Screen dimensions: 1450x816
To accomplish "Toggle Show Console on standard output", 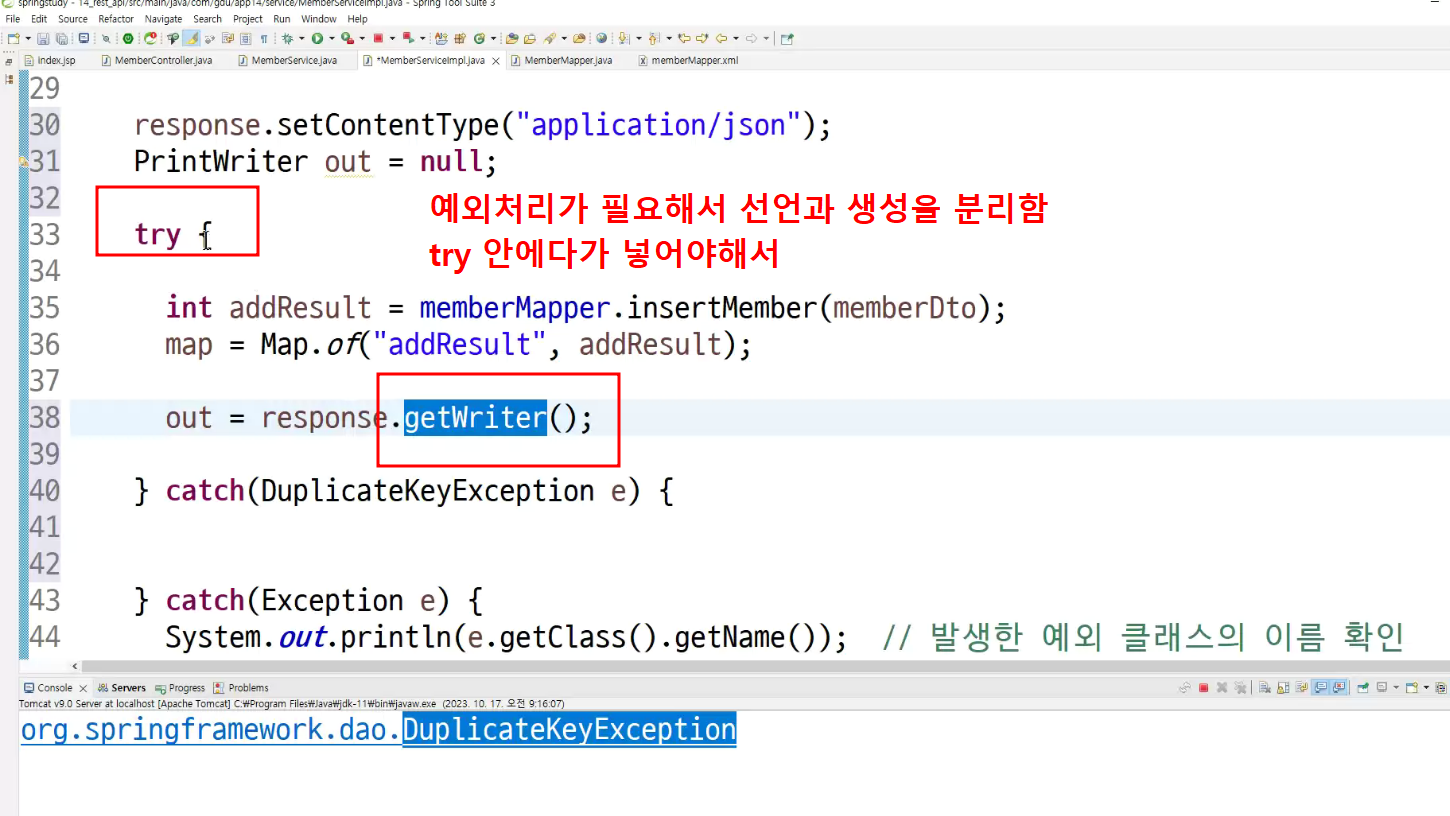I will [1321, 688].
